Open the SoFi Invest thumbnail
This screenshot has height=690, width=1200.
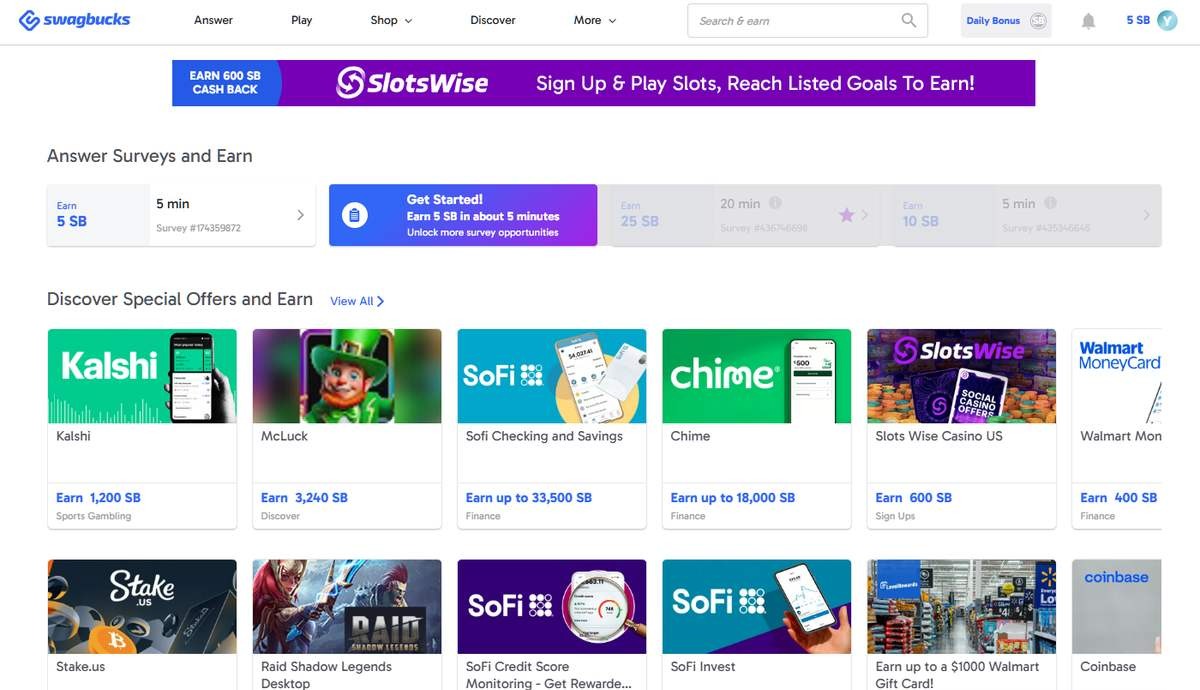(x=757, y=606)
